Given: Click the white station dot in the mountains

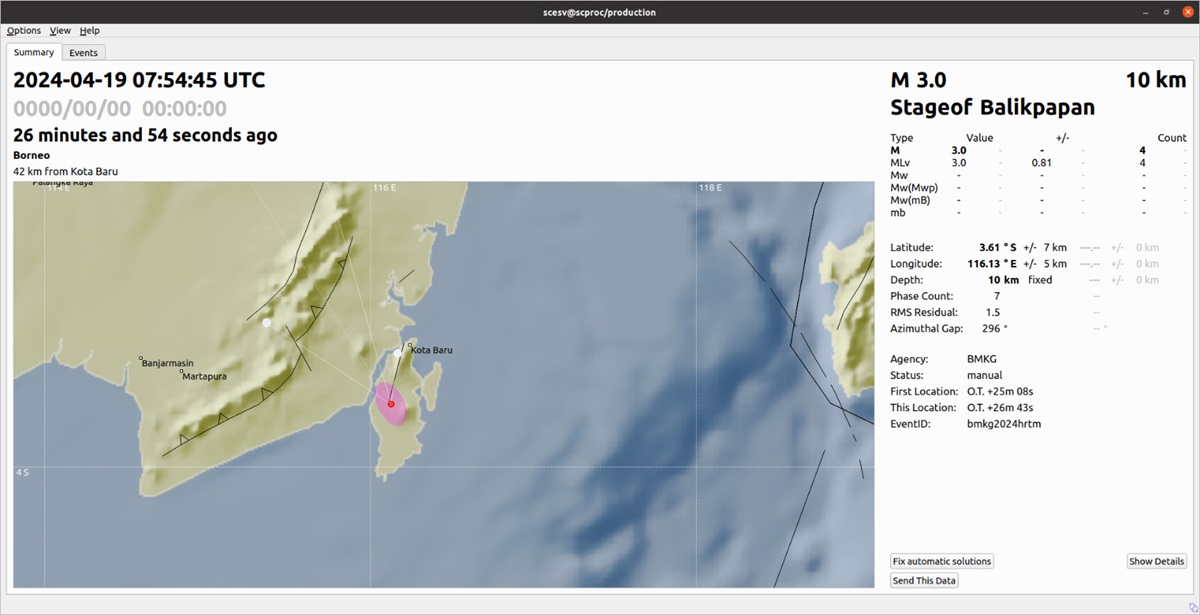Looking at the screenshot, I should [x=266, y=323].
